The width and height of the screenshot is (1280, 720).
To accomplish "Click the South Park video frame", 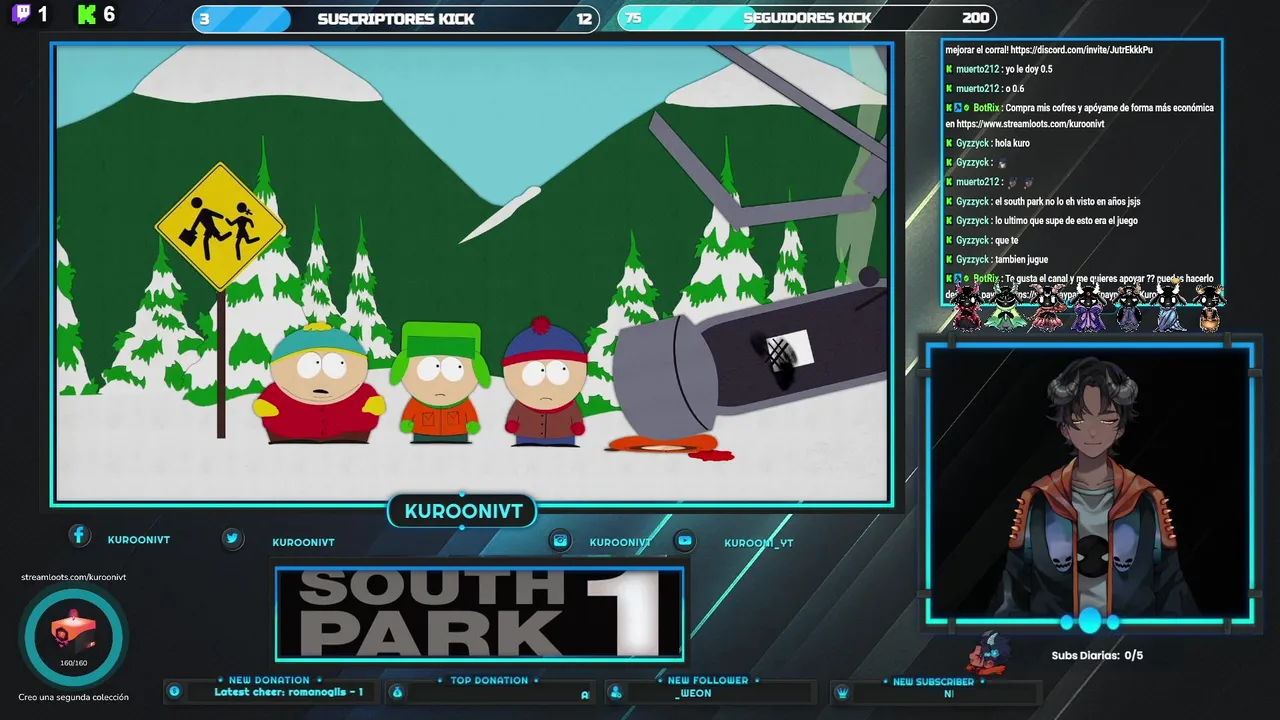I will [x=472, y=273].
